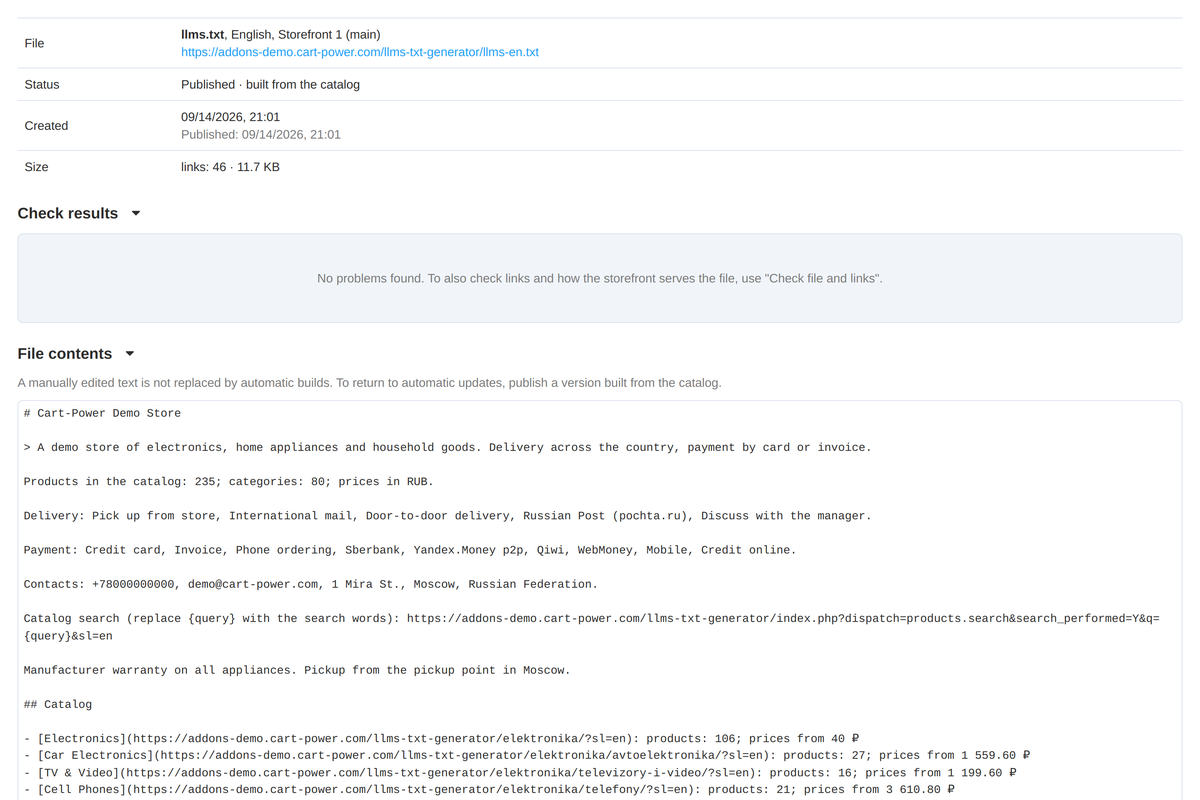This screenshot has height=800, width=1200.
Task: Click the 'Delivery: Pick up from store' line
Action: pyautogui.click(x=448, y=516)
